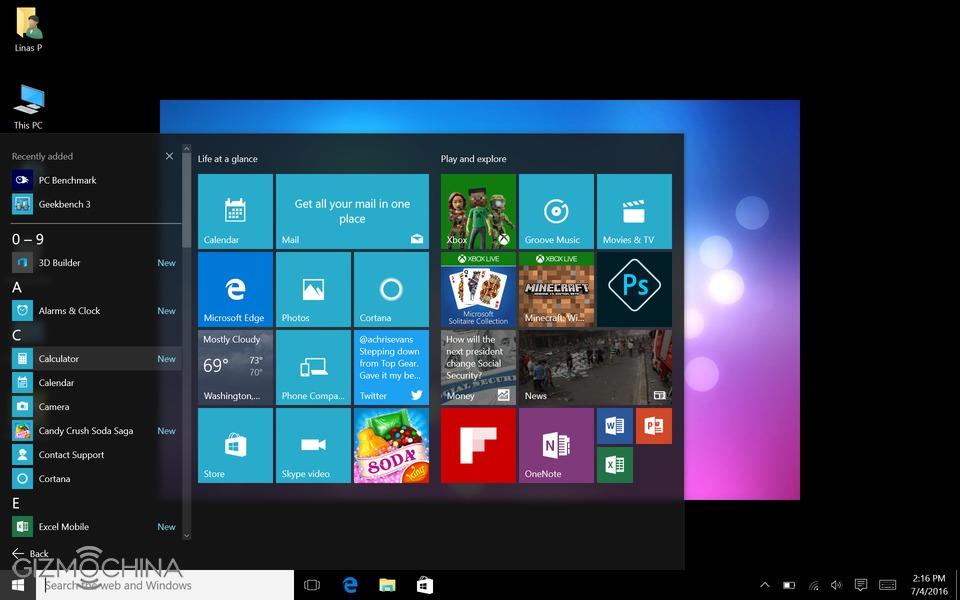Click the volume icon in system tray

point(836,585)
